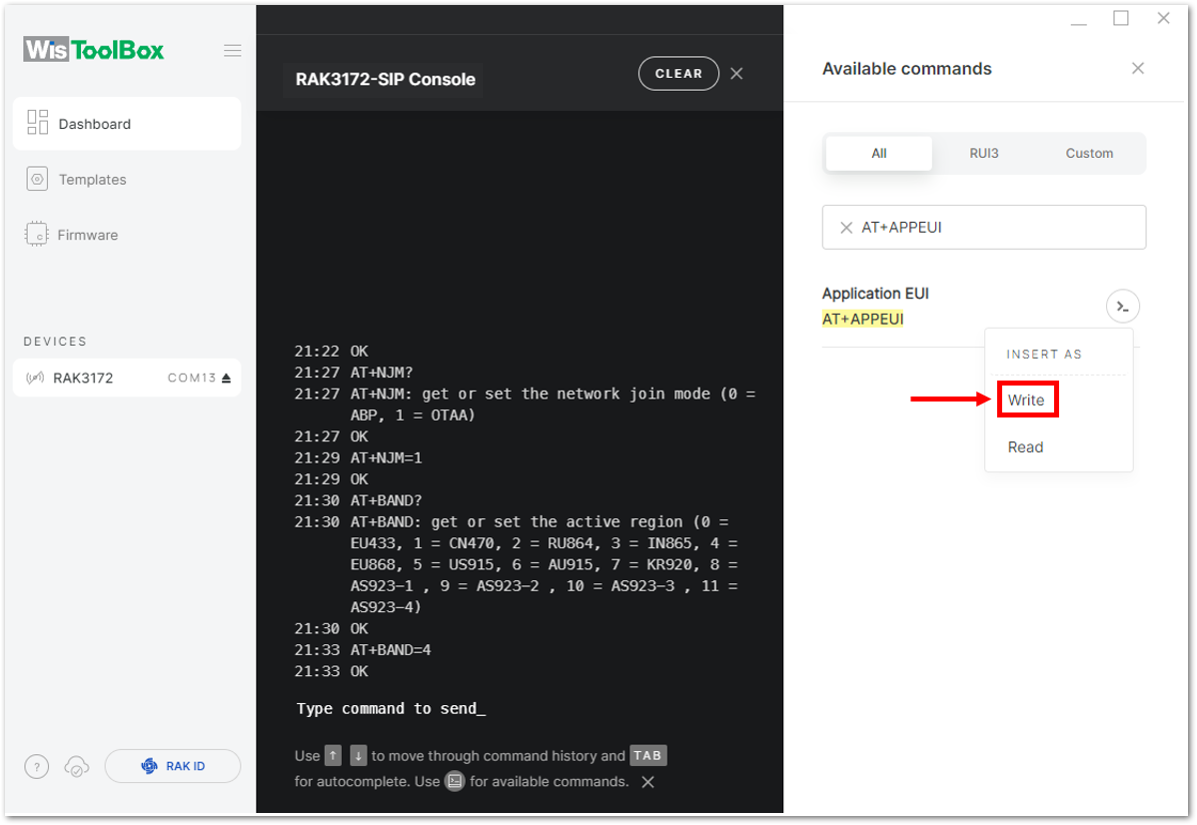Screen dimensions: 1197x825
Task: Click the cloud sync status icon
Action: pos(76,766)
